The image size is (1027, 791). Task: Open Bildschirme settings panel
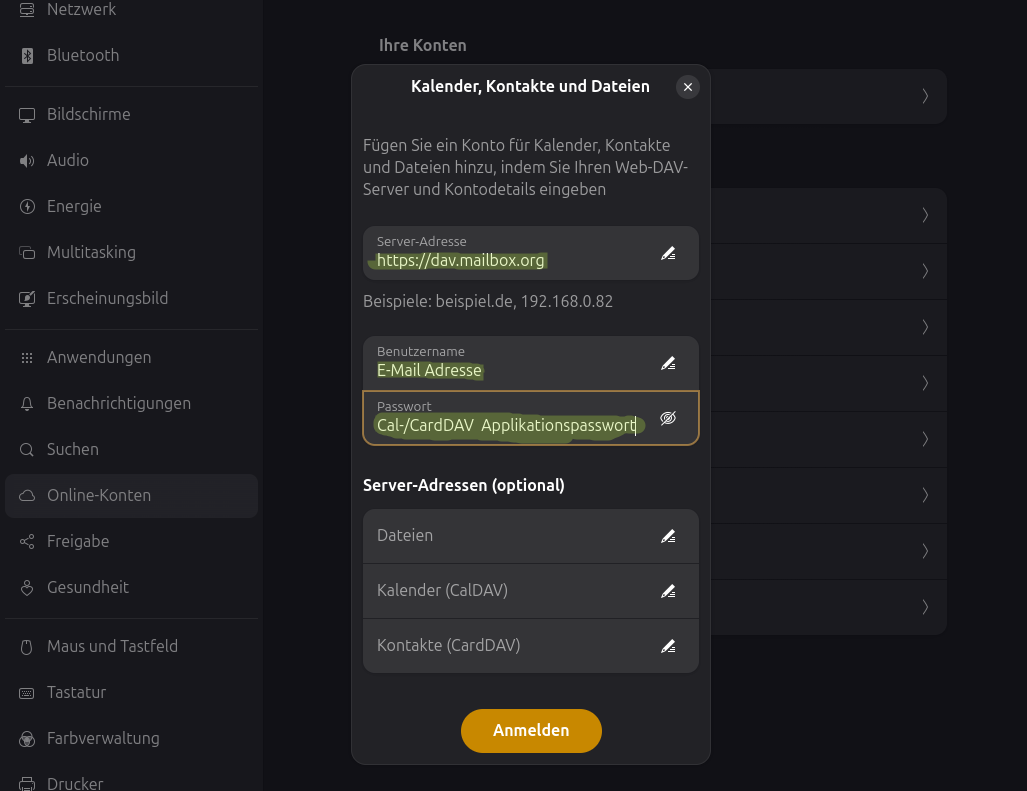pyautogui.click(x=88, y=115)
